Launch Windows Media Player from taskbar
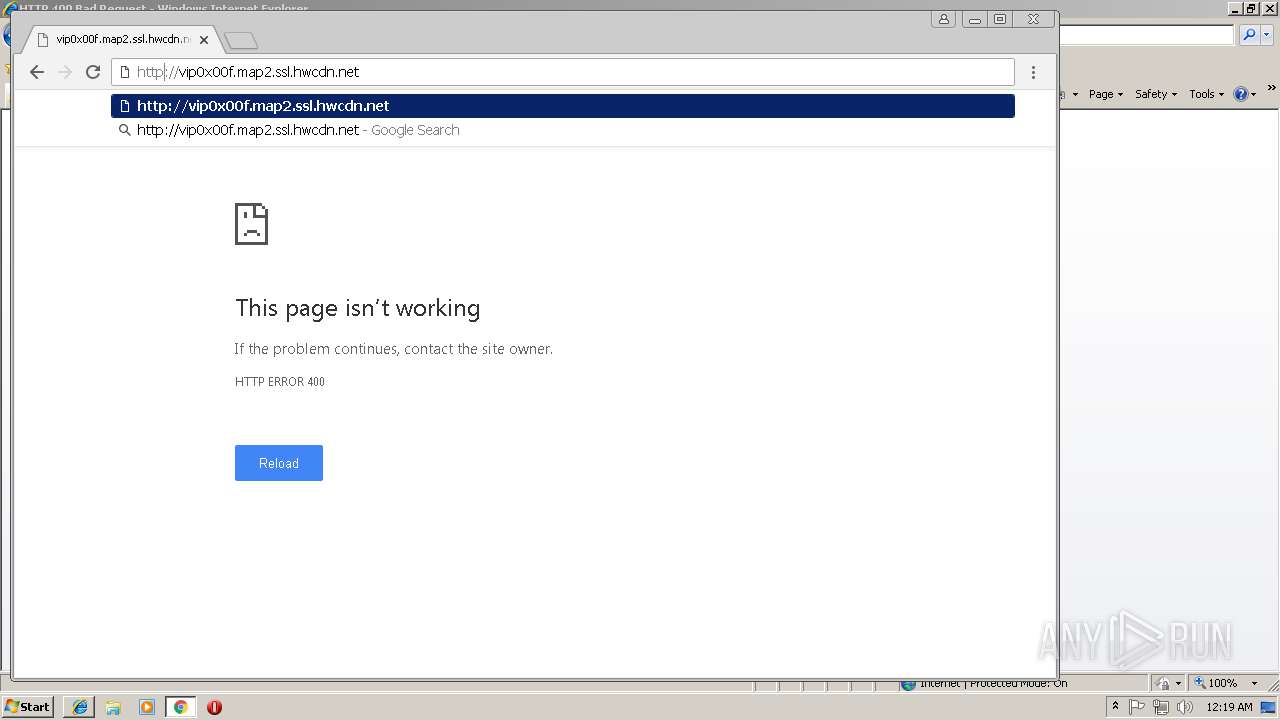 (x=147, y=707)
